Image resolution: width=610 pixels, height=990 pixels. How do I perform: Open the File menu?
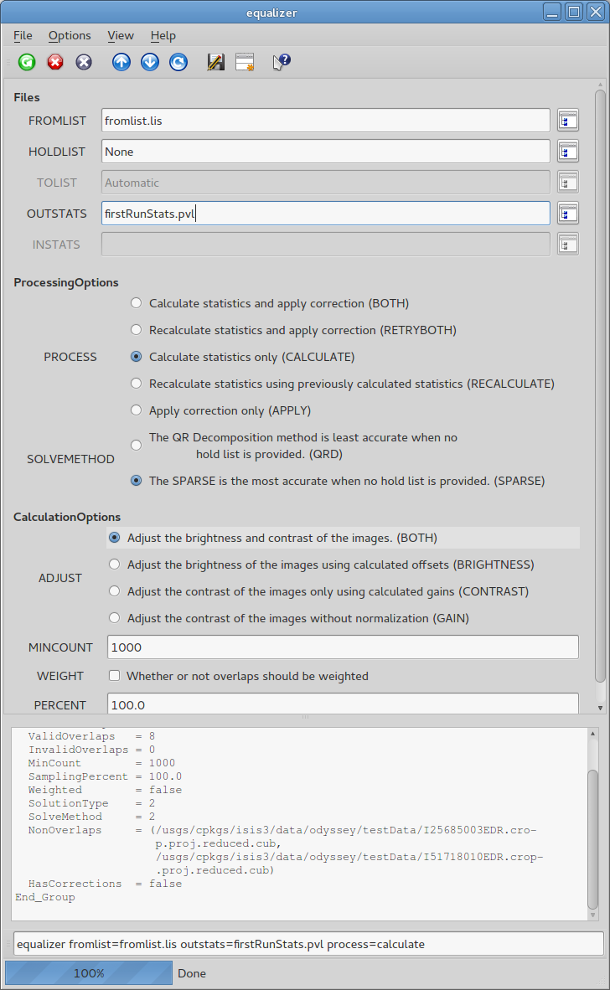coord(23,35)
